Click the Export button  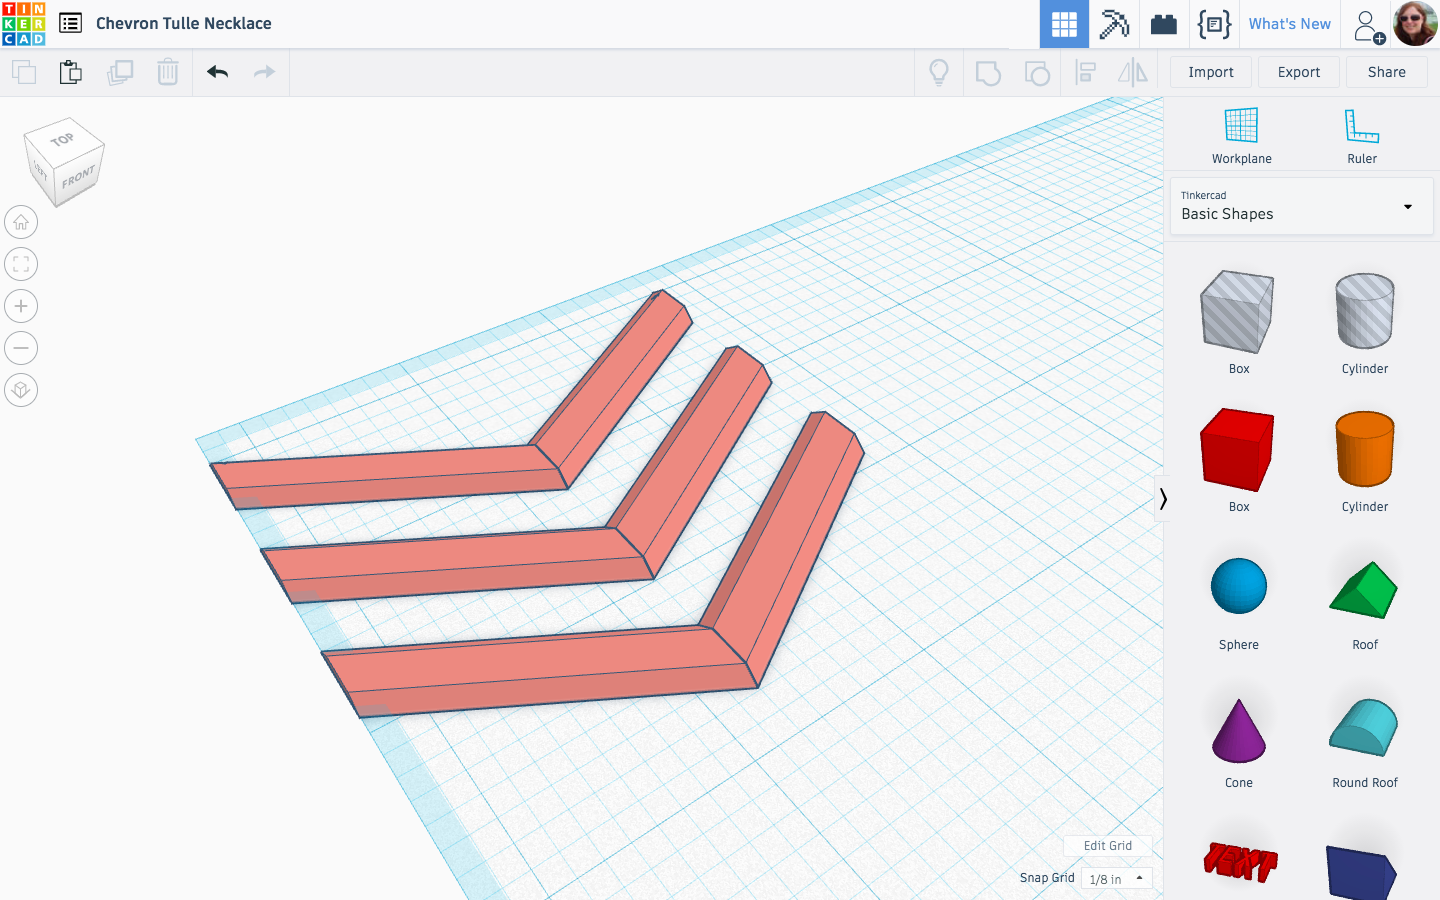tap(1299, 72)
